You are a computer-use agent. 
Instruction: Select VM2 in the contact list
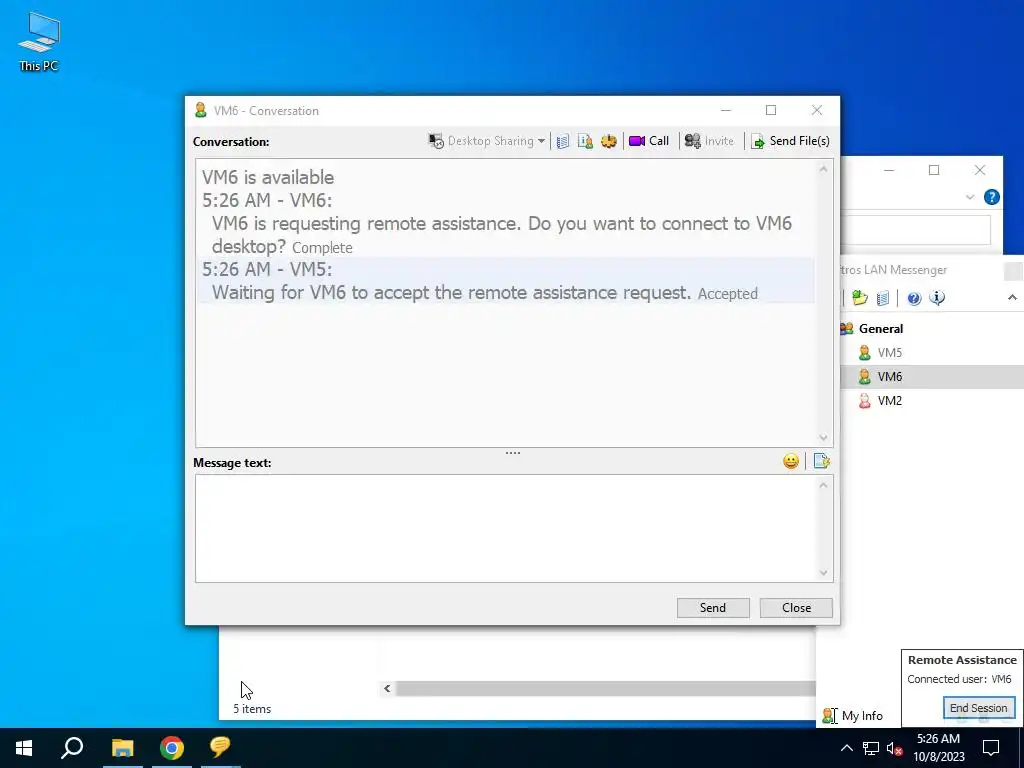coord(889,401)
